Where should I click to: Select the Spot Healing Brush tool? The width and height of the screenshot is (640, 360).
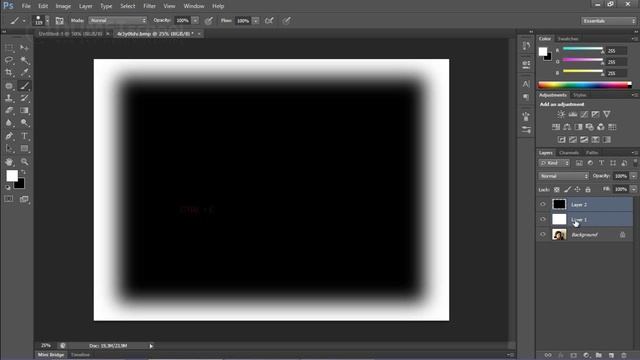tap(9, 86)
